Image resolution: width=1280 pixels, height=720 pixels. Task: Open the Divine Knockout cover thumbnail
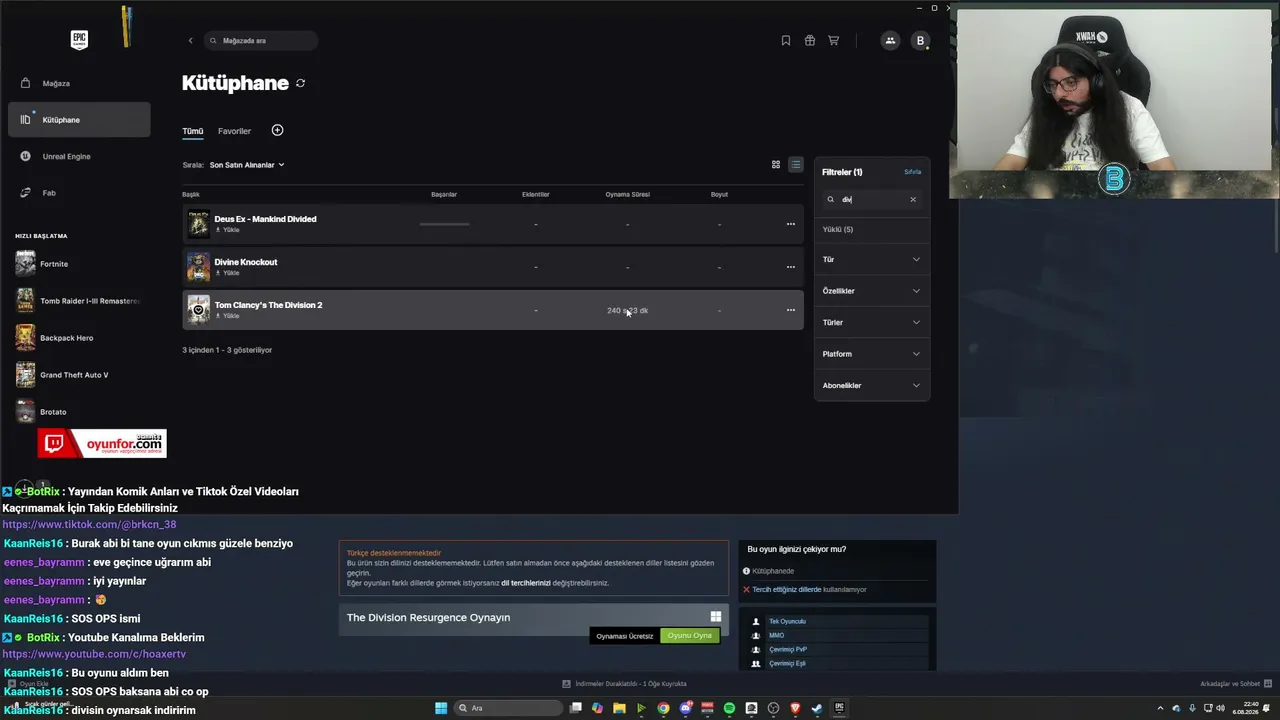point(198,267)
